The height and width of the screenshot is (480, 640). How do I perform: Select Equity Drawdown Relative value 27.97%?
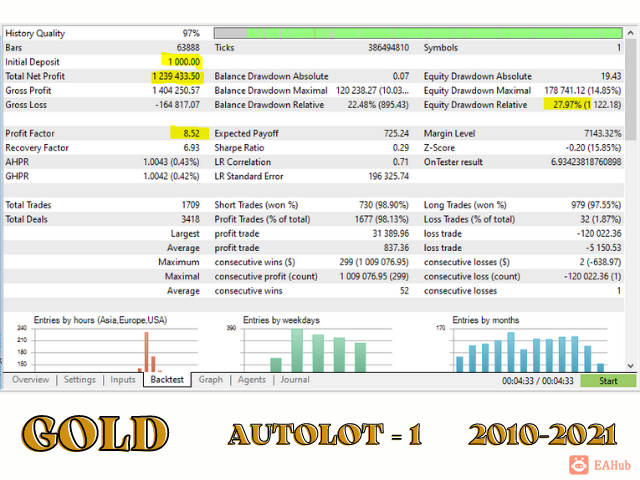pyautogui.click(x=567, y=105)
